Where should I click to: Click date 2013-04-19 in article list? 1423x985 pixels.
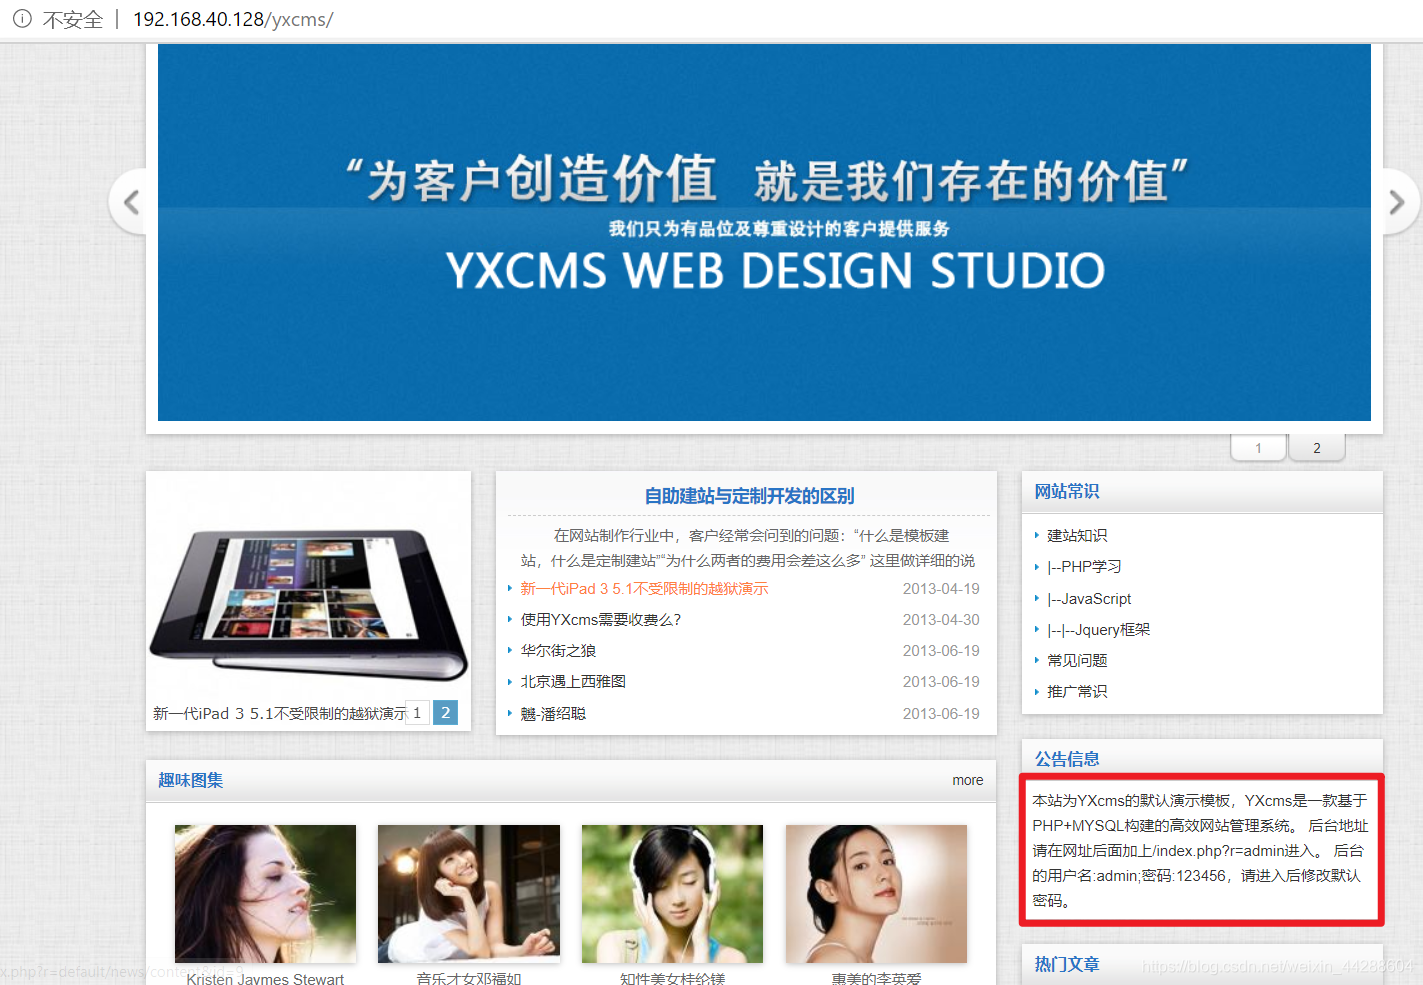[941, 589]
